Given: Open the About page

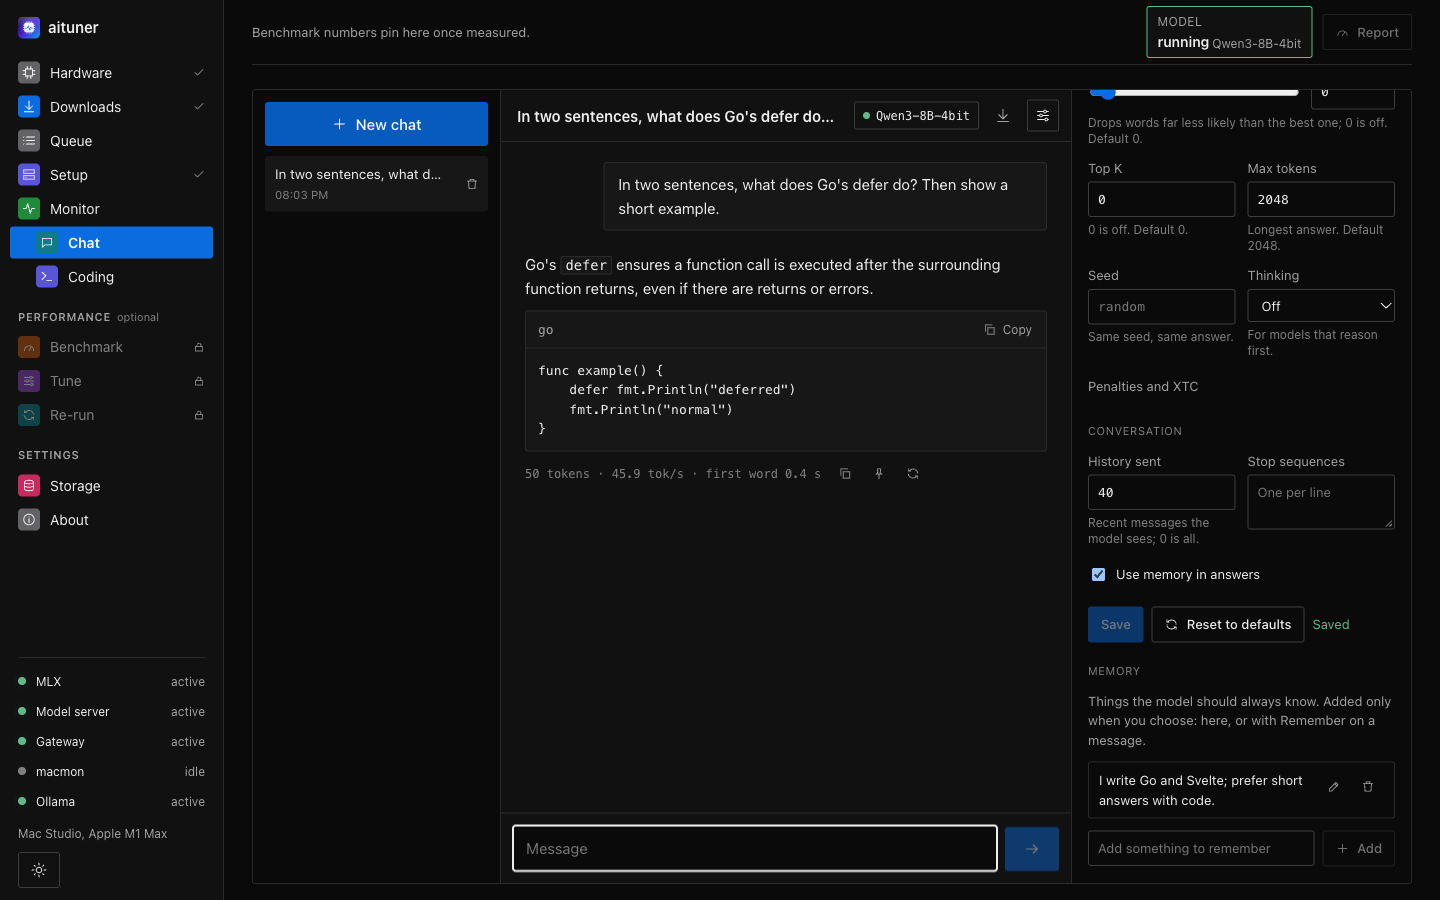Looking at the screenshot, I should click(x=111, y=520).
